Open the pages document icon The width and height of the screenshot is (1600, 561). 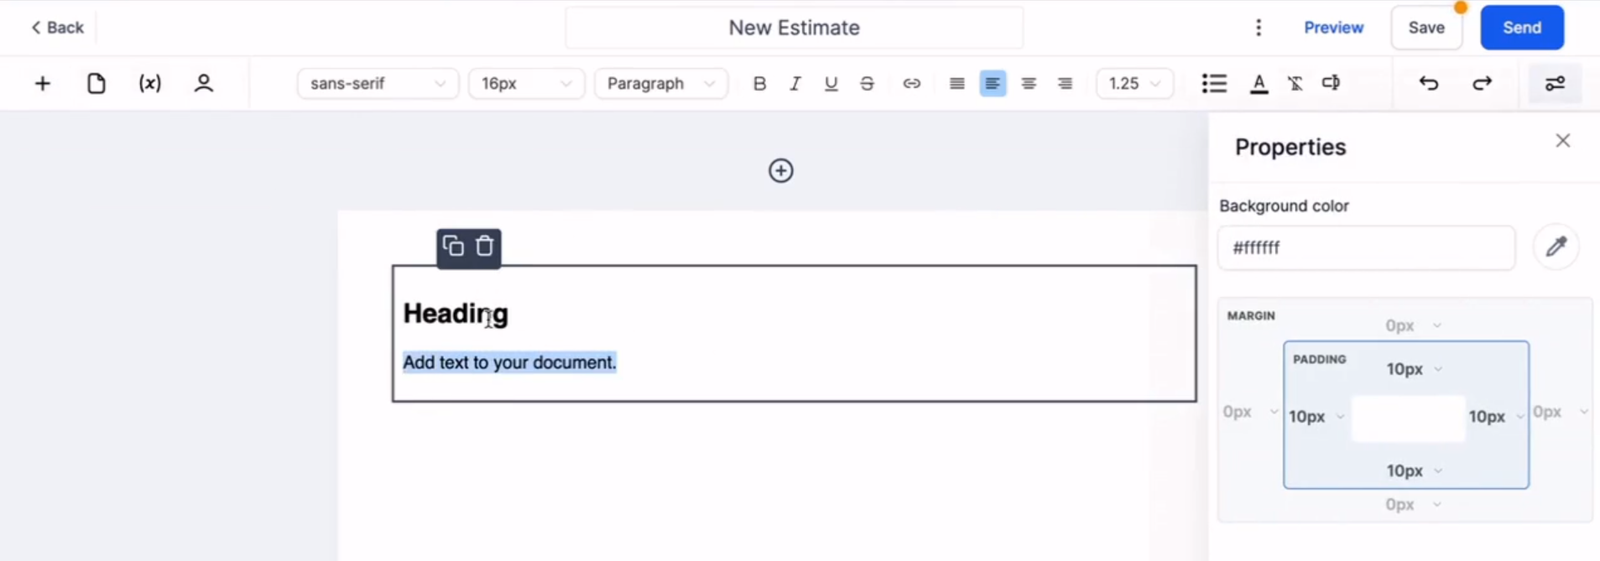pyautogui.click(x=96, y=83)
